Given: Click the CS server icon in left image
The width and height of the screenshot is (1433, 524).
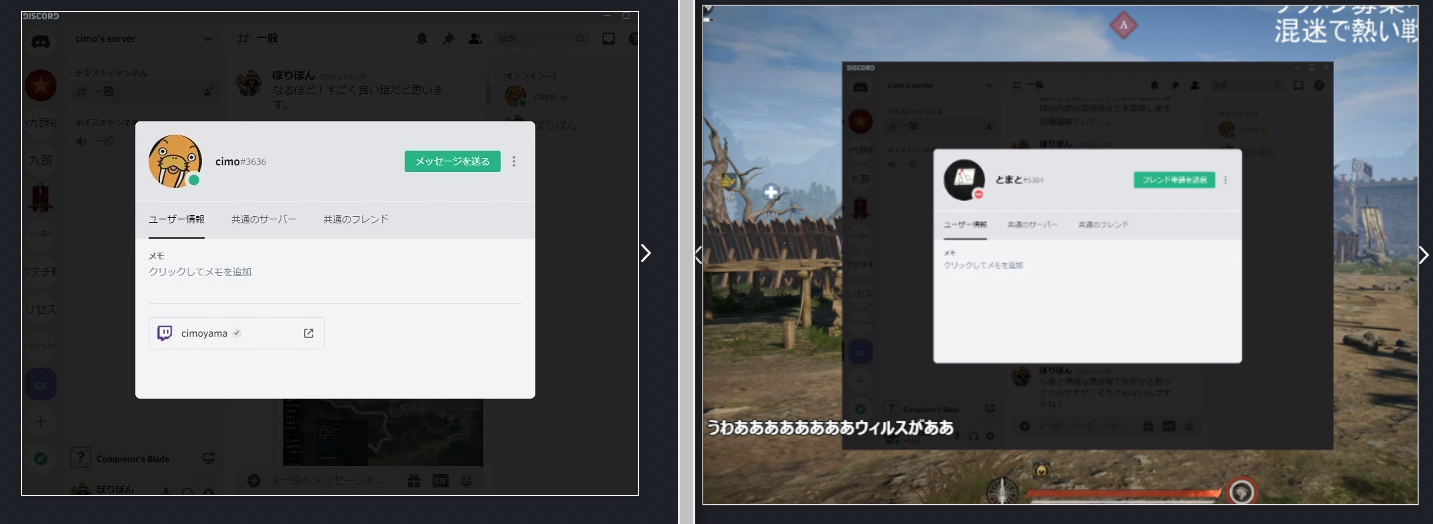Looking at the screenshot, I should click(41, 384).
